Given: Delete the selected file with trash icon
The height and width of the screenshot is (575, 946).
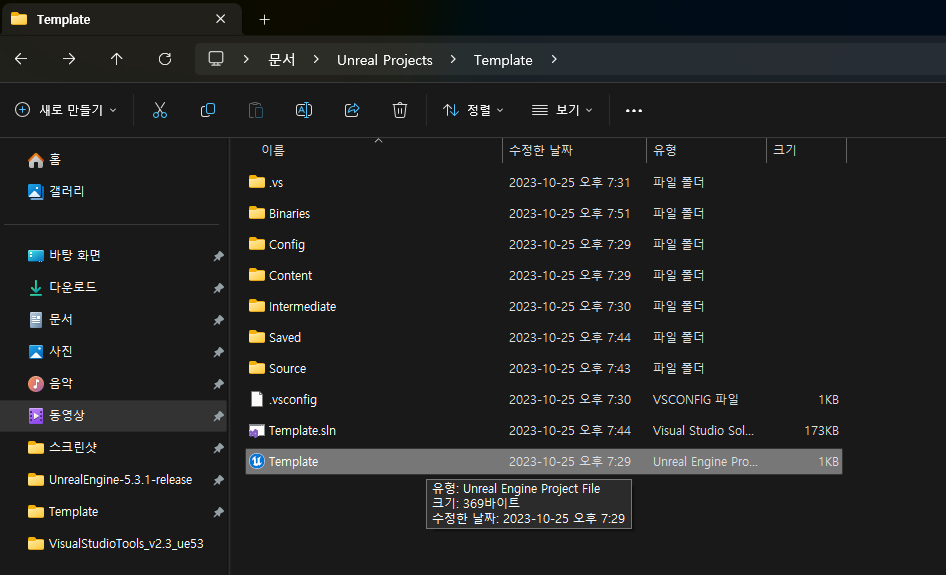Looking at the screenshot, I should 399,110.
